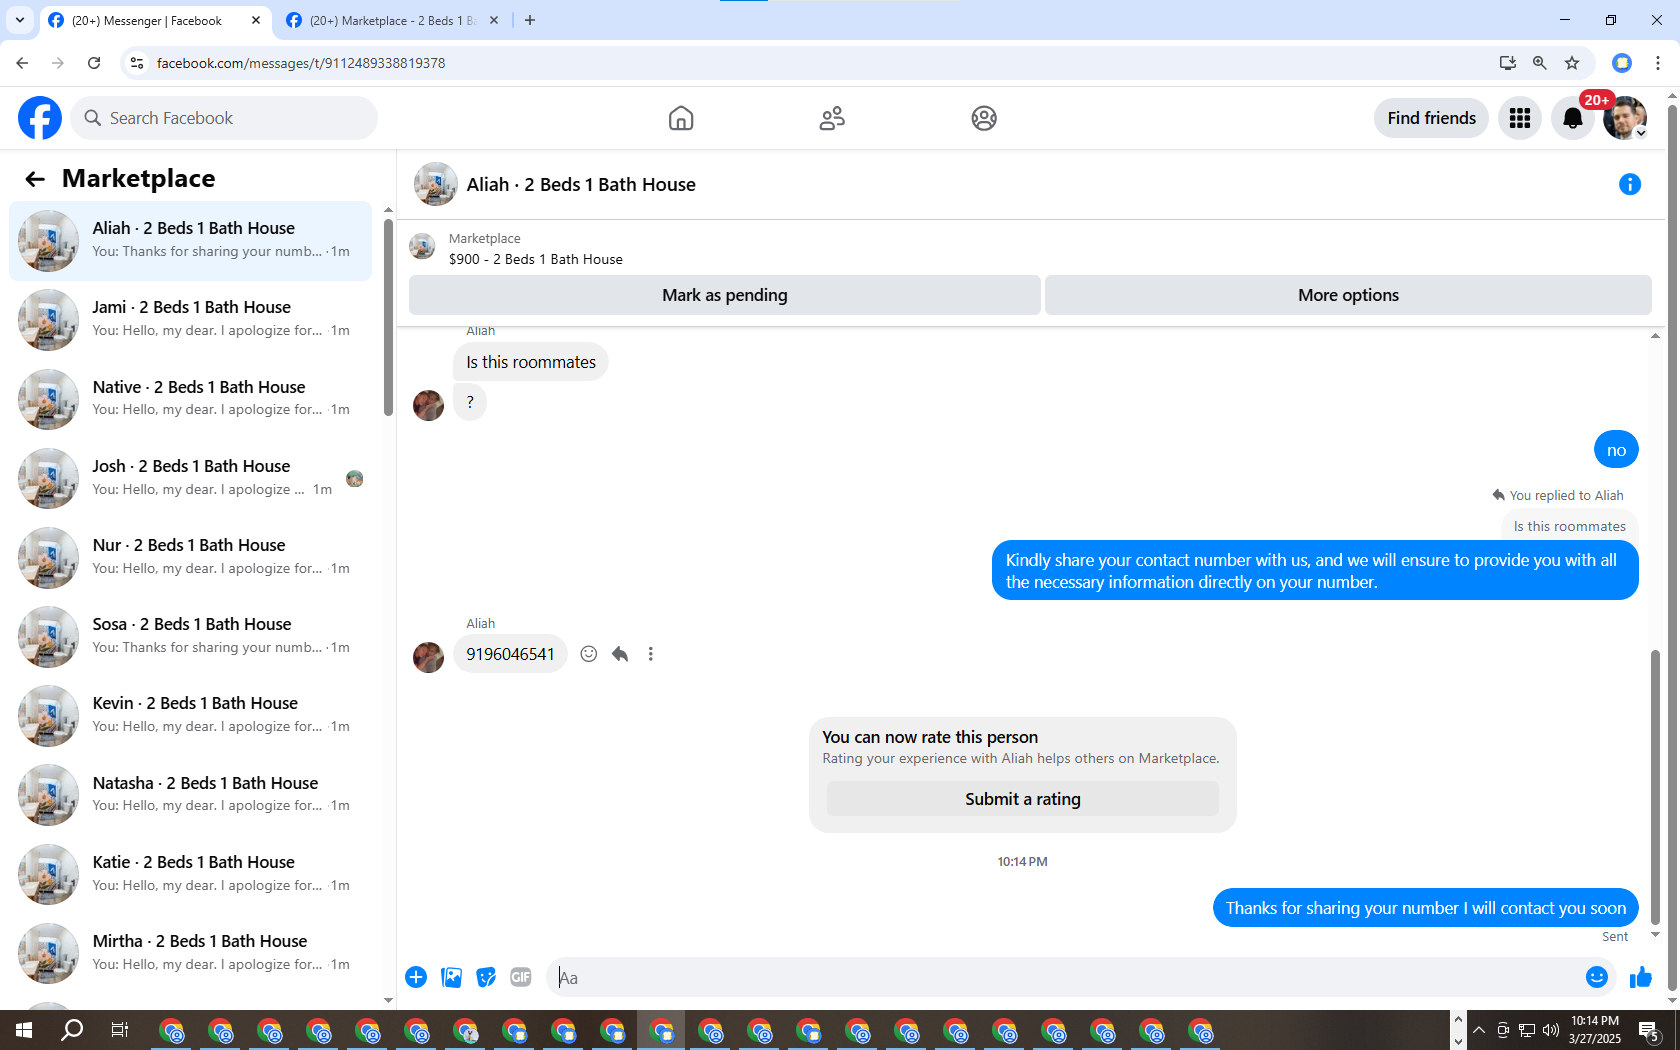Open more actions plus icon in composer

tap(416, 977)
